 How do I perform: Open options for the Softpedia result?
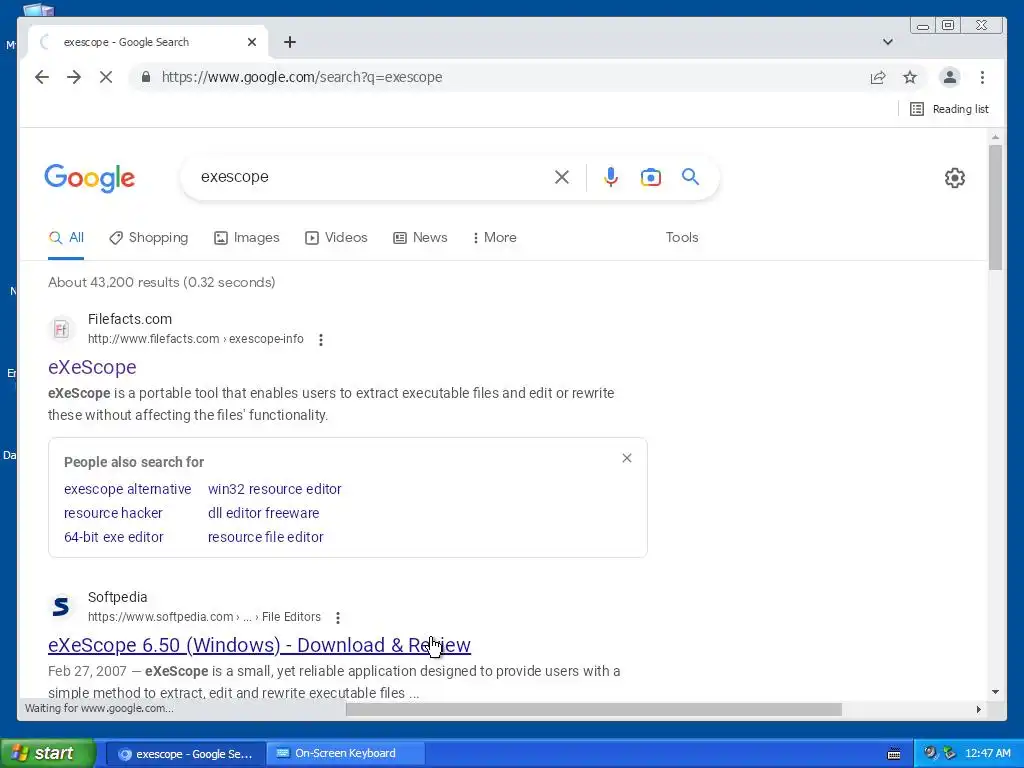338,618
